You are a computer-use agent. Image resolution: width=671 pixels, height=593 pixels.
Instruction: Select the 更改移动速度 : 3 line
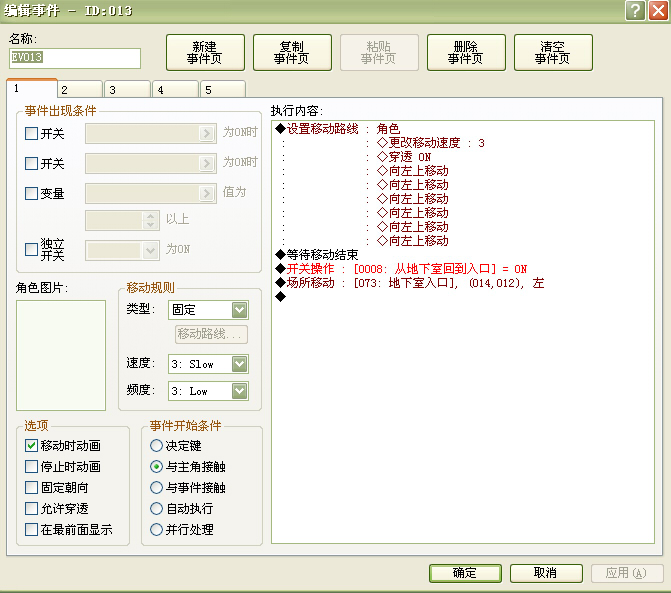431,143
